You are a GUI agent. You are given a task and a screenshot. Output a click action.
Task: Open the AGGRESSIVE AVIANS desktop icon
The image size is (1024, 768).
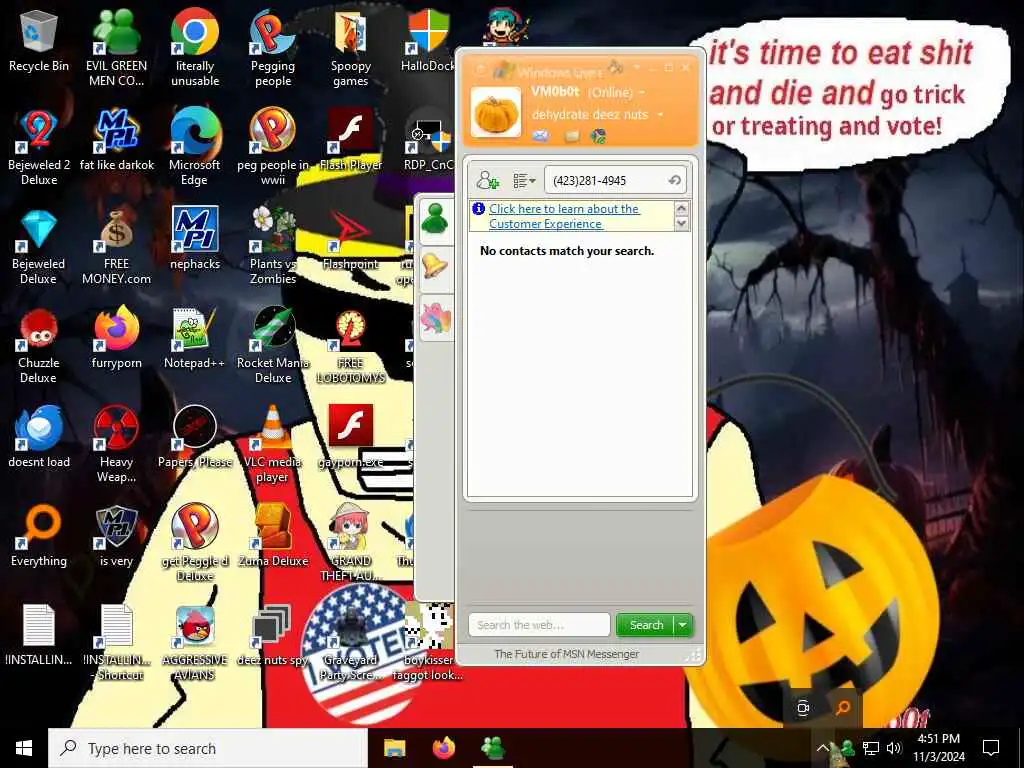pos(195,643)
